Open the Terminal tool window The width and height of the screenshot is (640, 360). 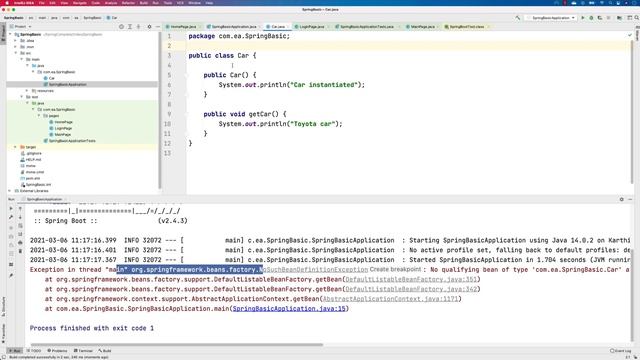tap(83, 351)
